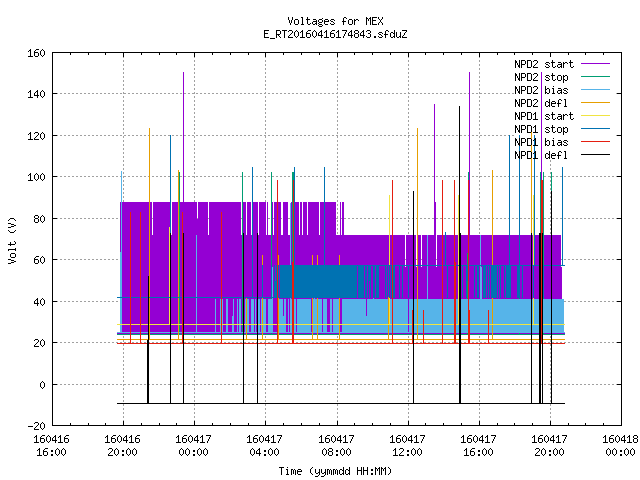Click the x-axis tick '160417 04:00'
Image resolution: width=640 pixels, height=480 pixels.
click(x=264, y=446)
